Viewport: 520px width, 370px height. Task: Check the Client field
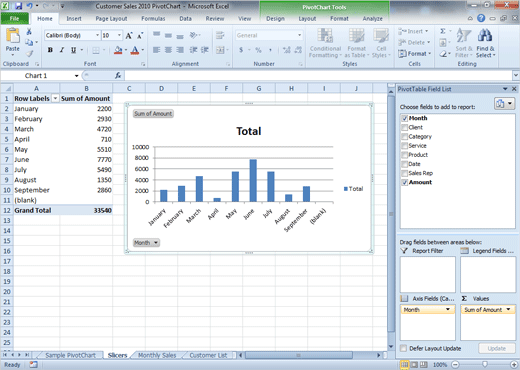pos(405,127)
